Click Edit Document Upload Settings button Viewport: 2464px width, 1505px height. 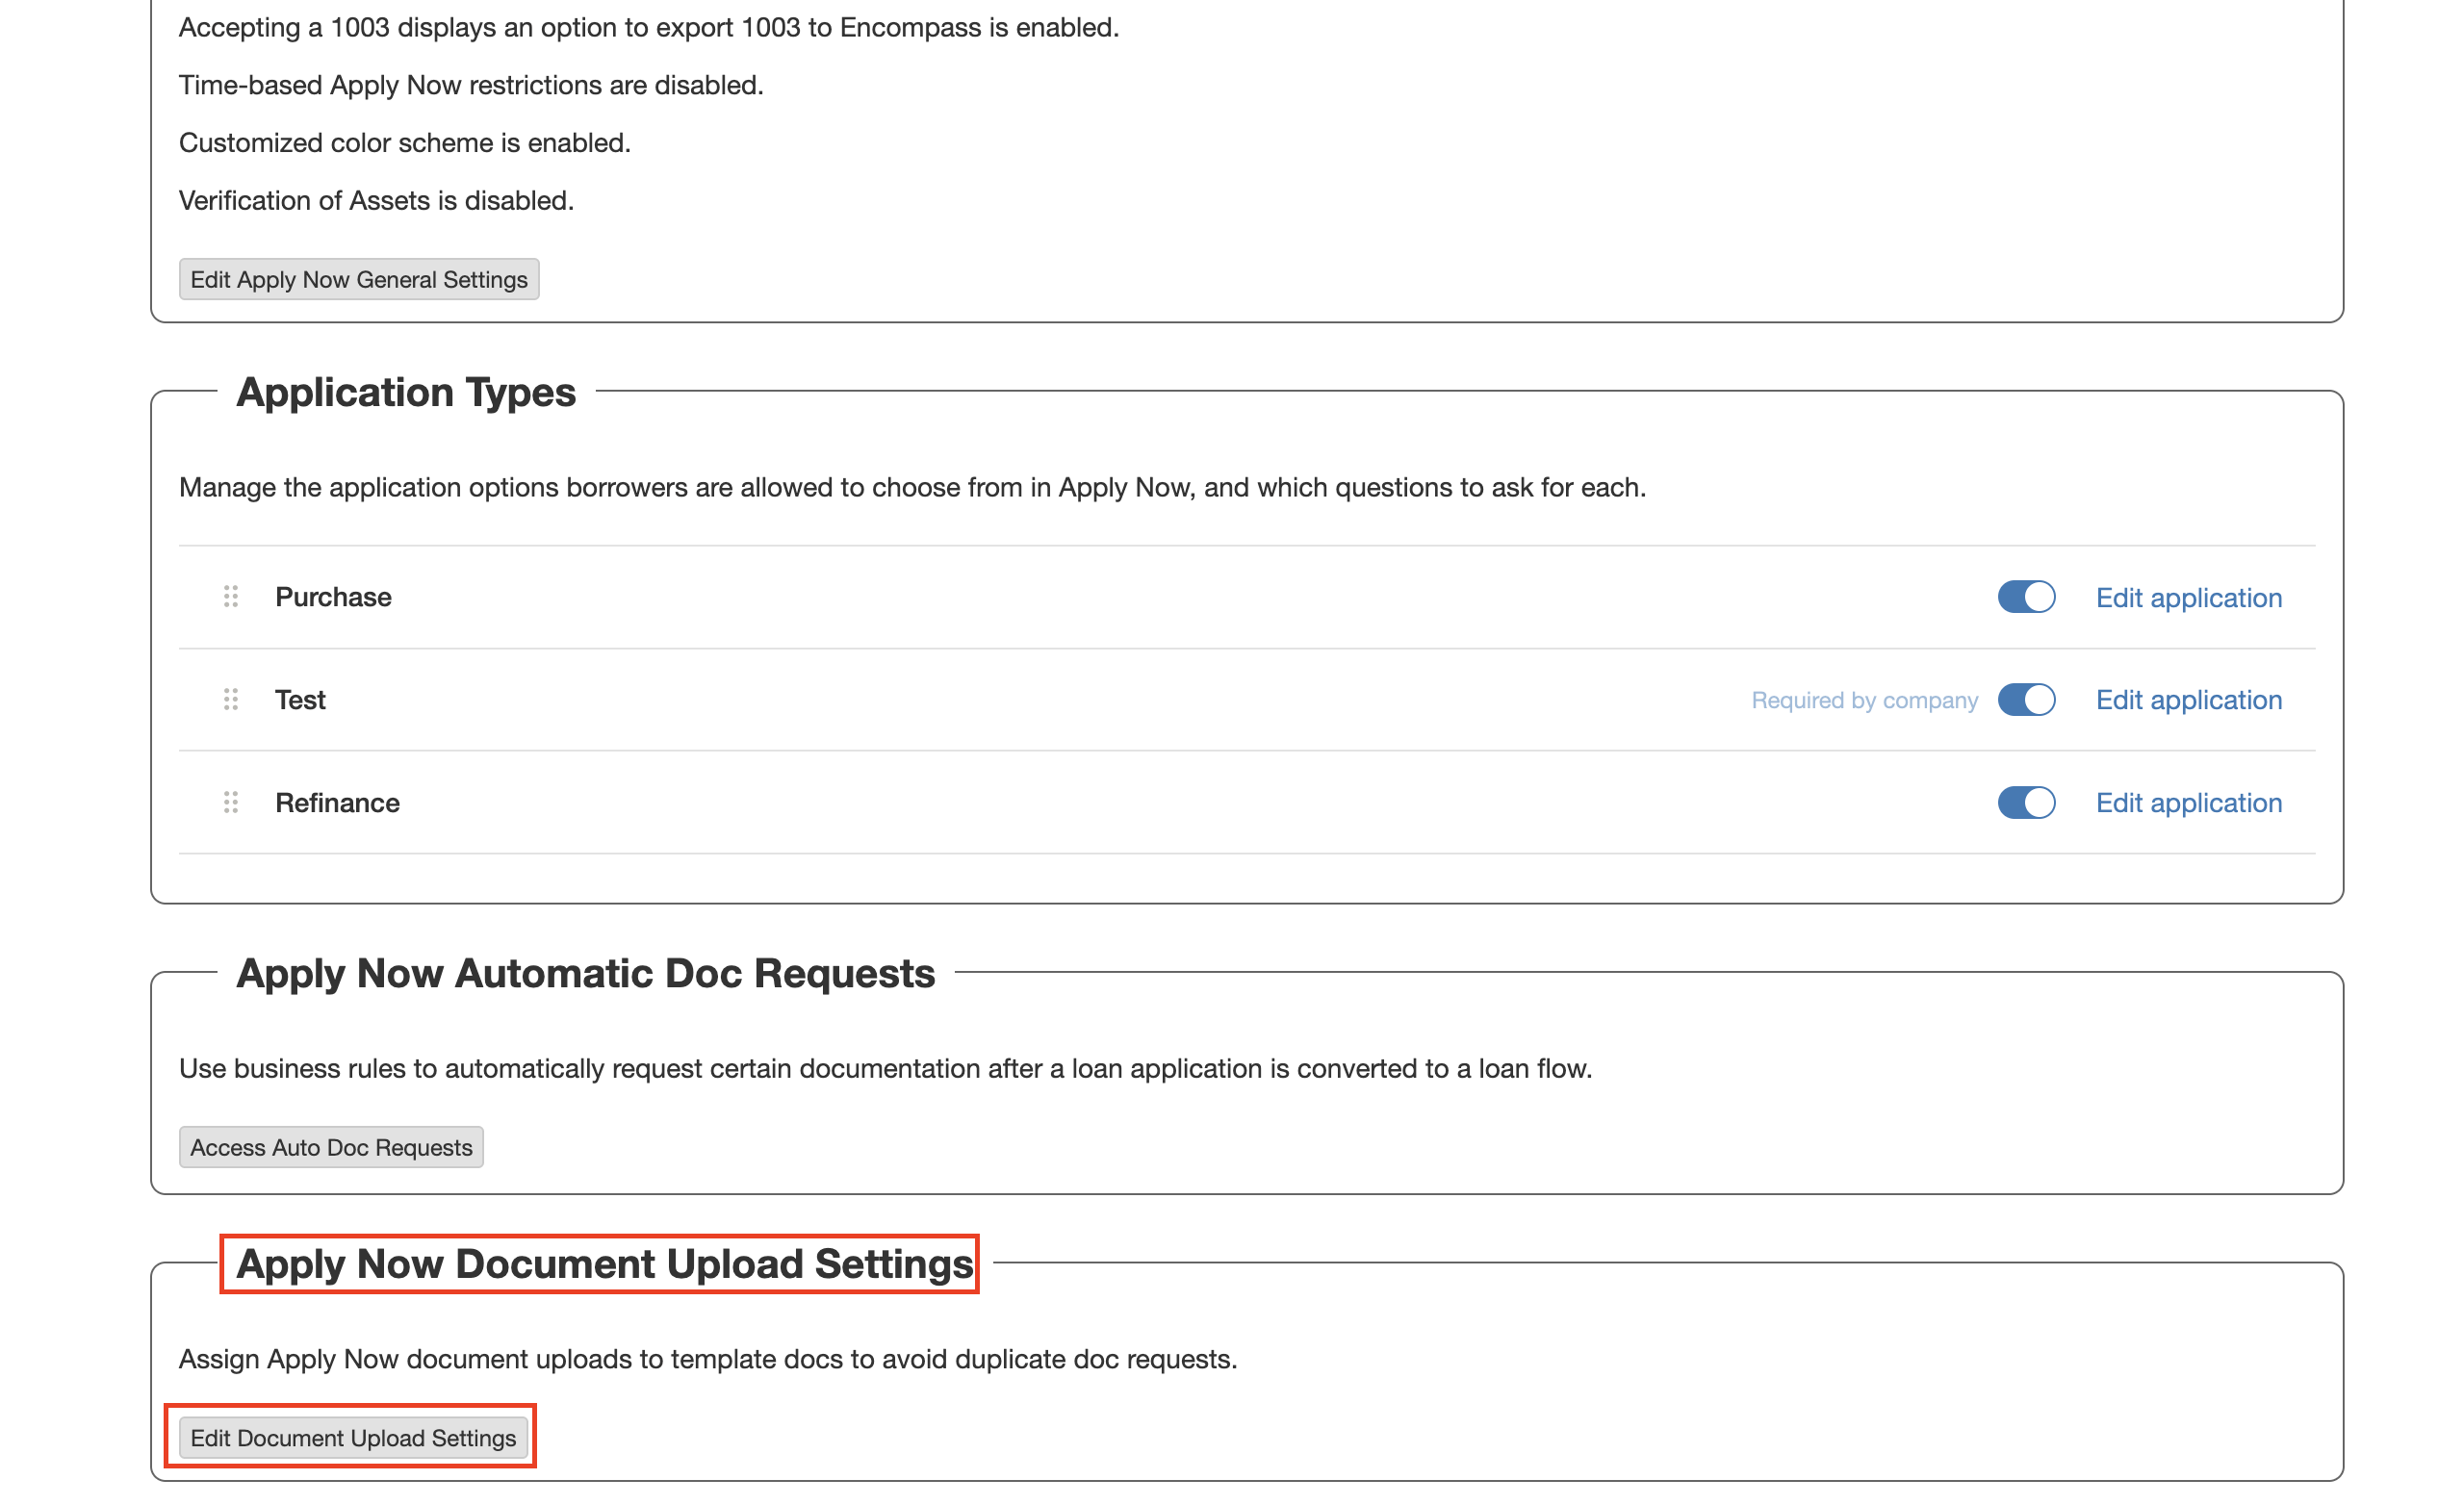353,1438
